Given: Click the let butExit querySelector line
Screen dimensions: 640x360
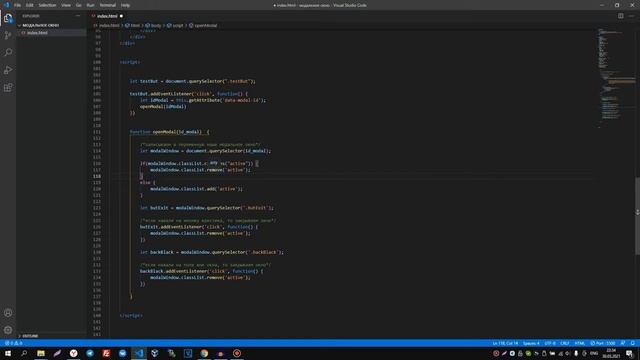Looking at the screenshot, I should pyautogui.click(x=207, y=208).
